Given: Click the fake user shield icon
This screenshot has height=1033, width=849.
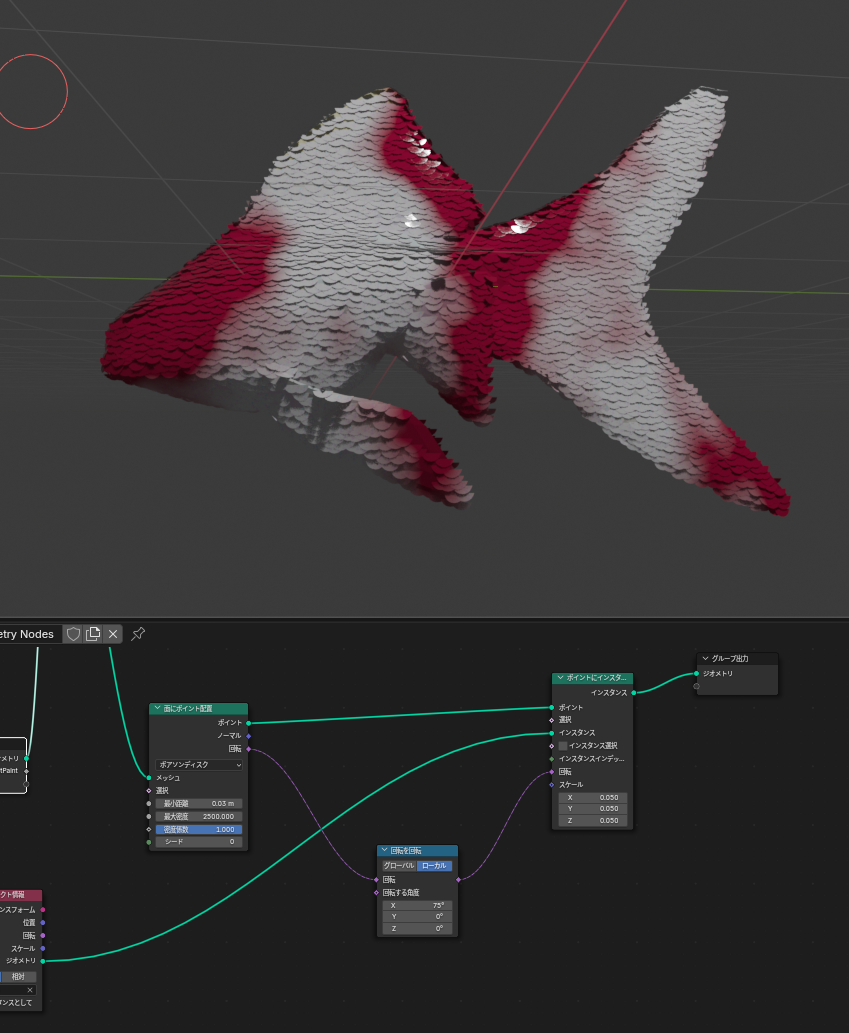Looking at the screenshot, I should click(73, 634).
